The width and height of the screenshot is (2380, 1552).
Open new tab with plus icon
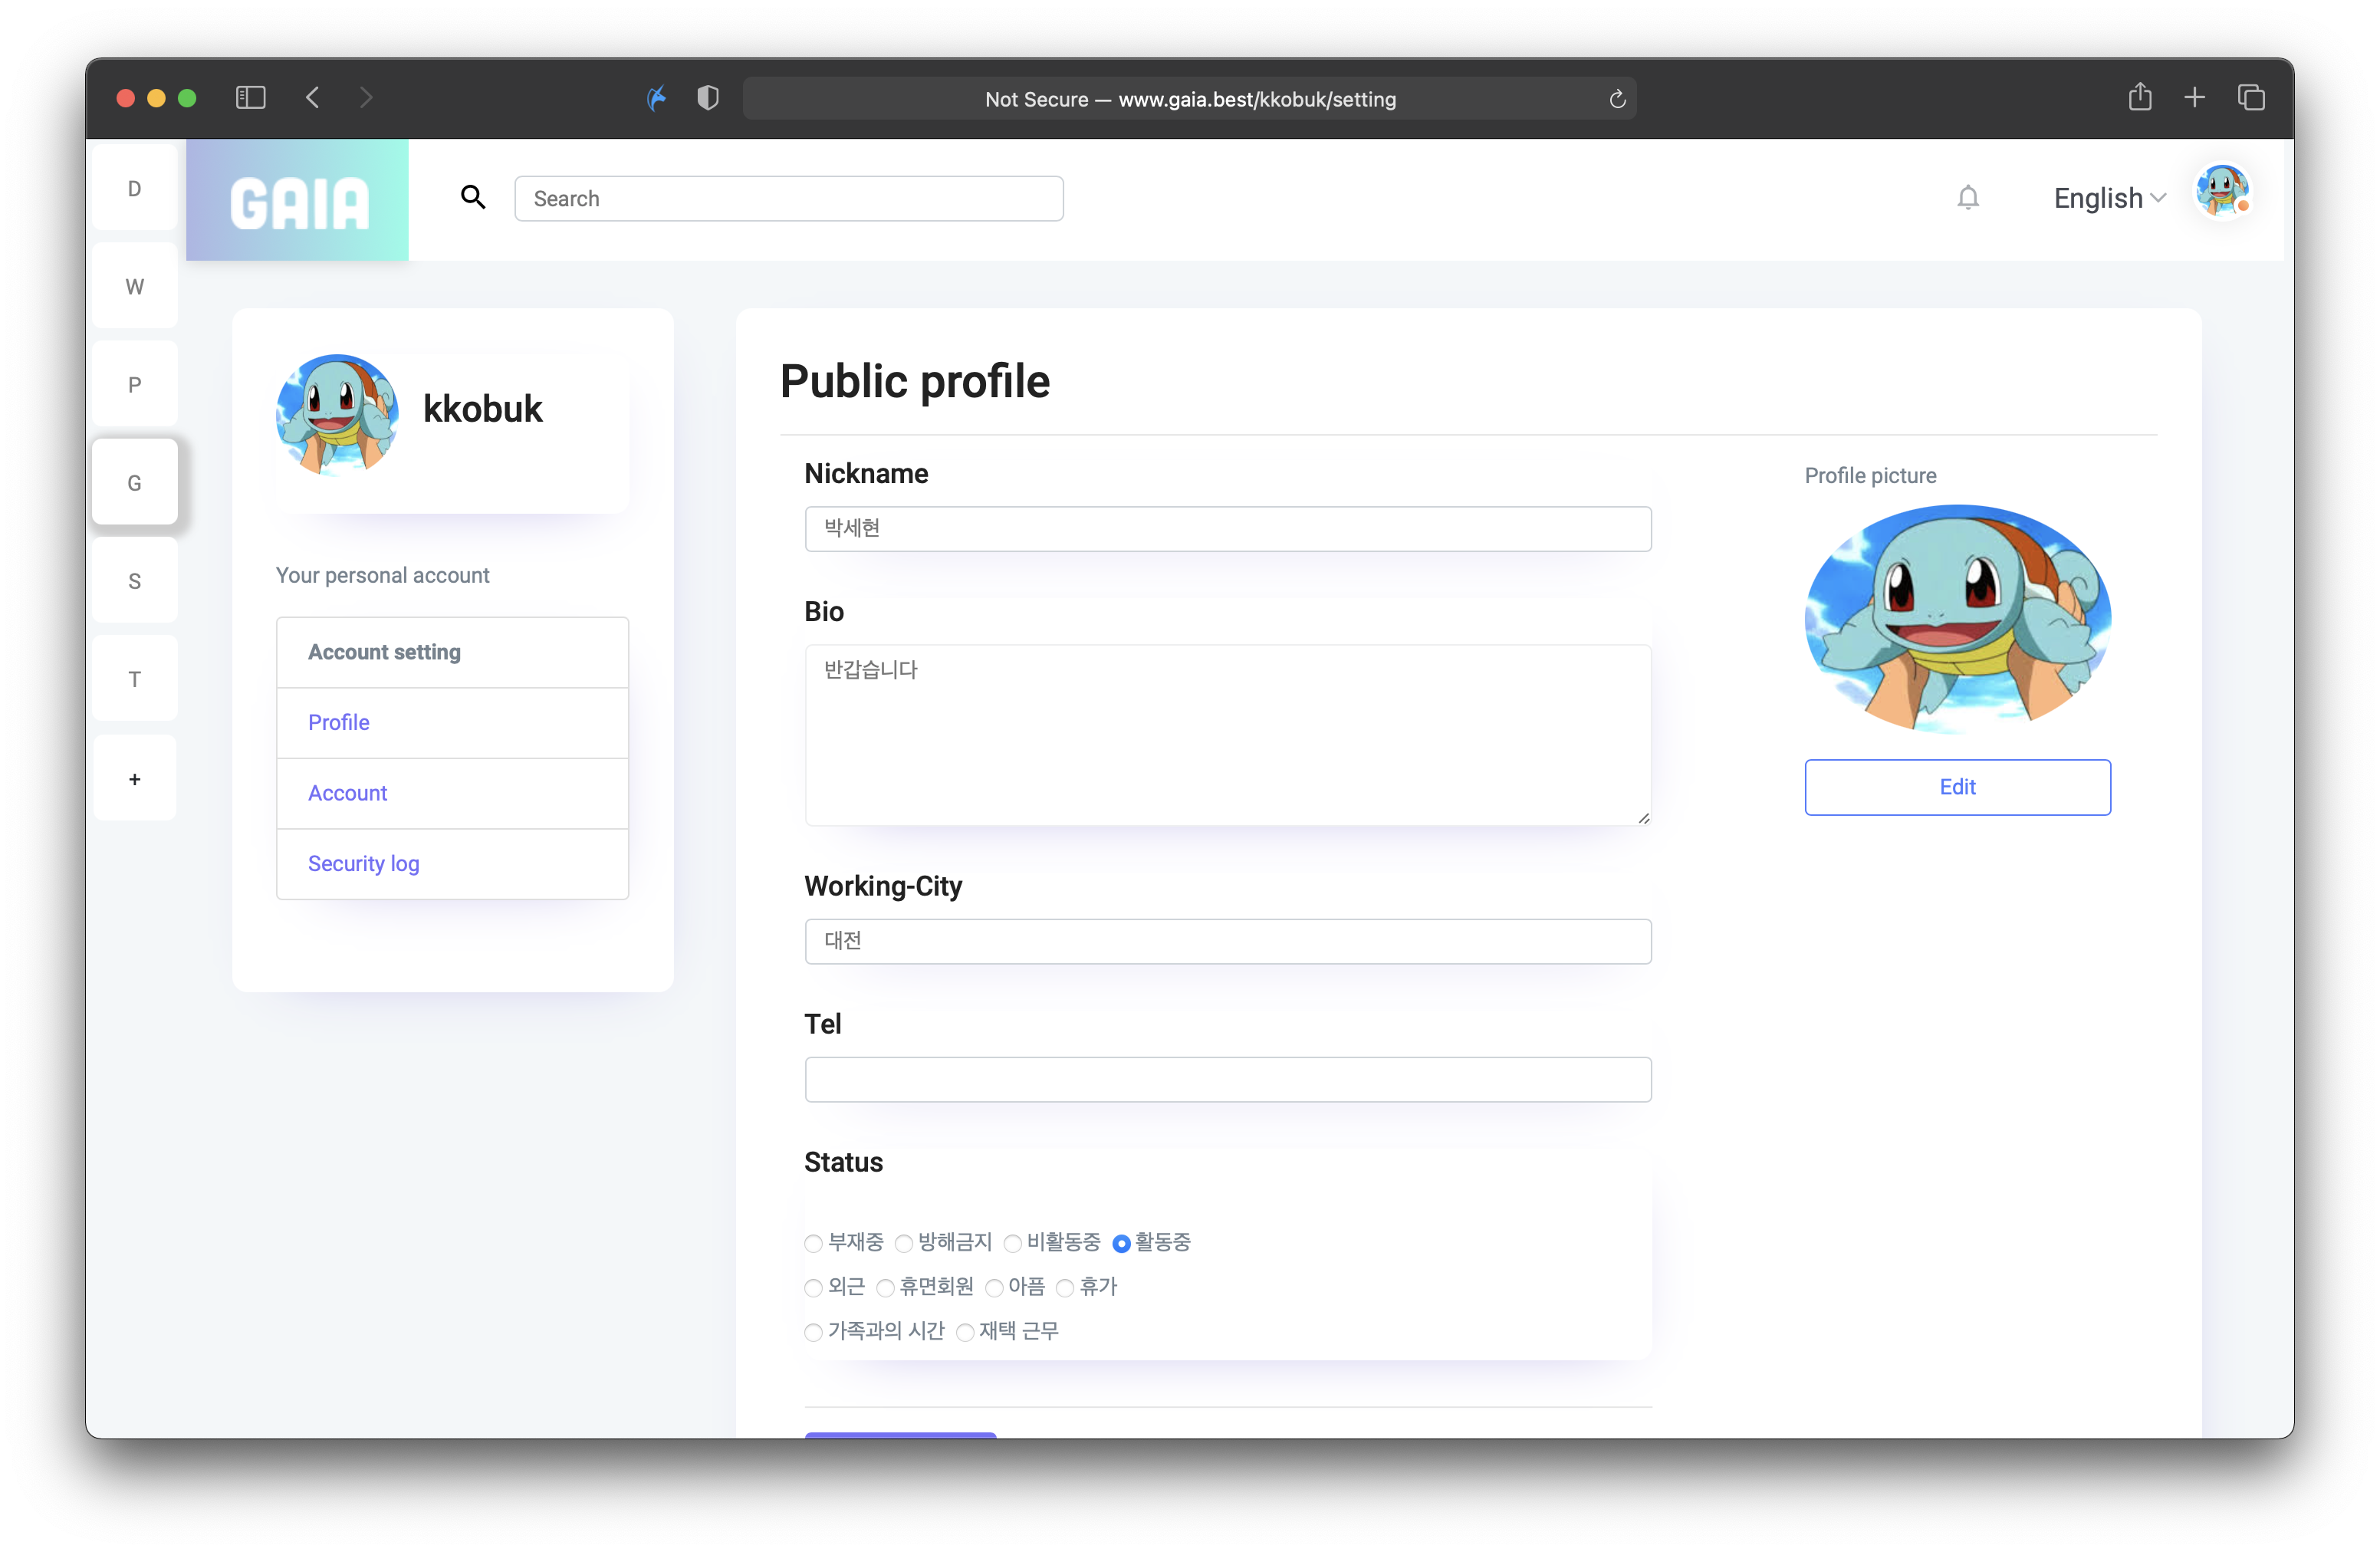[x=2194, y=97]
